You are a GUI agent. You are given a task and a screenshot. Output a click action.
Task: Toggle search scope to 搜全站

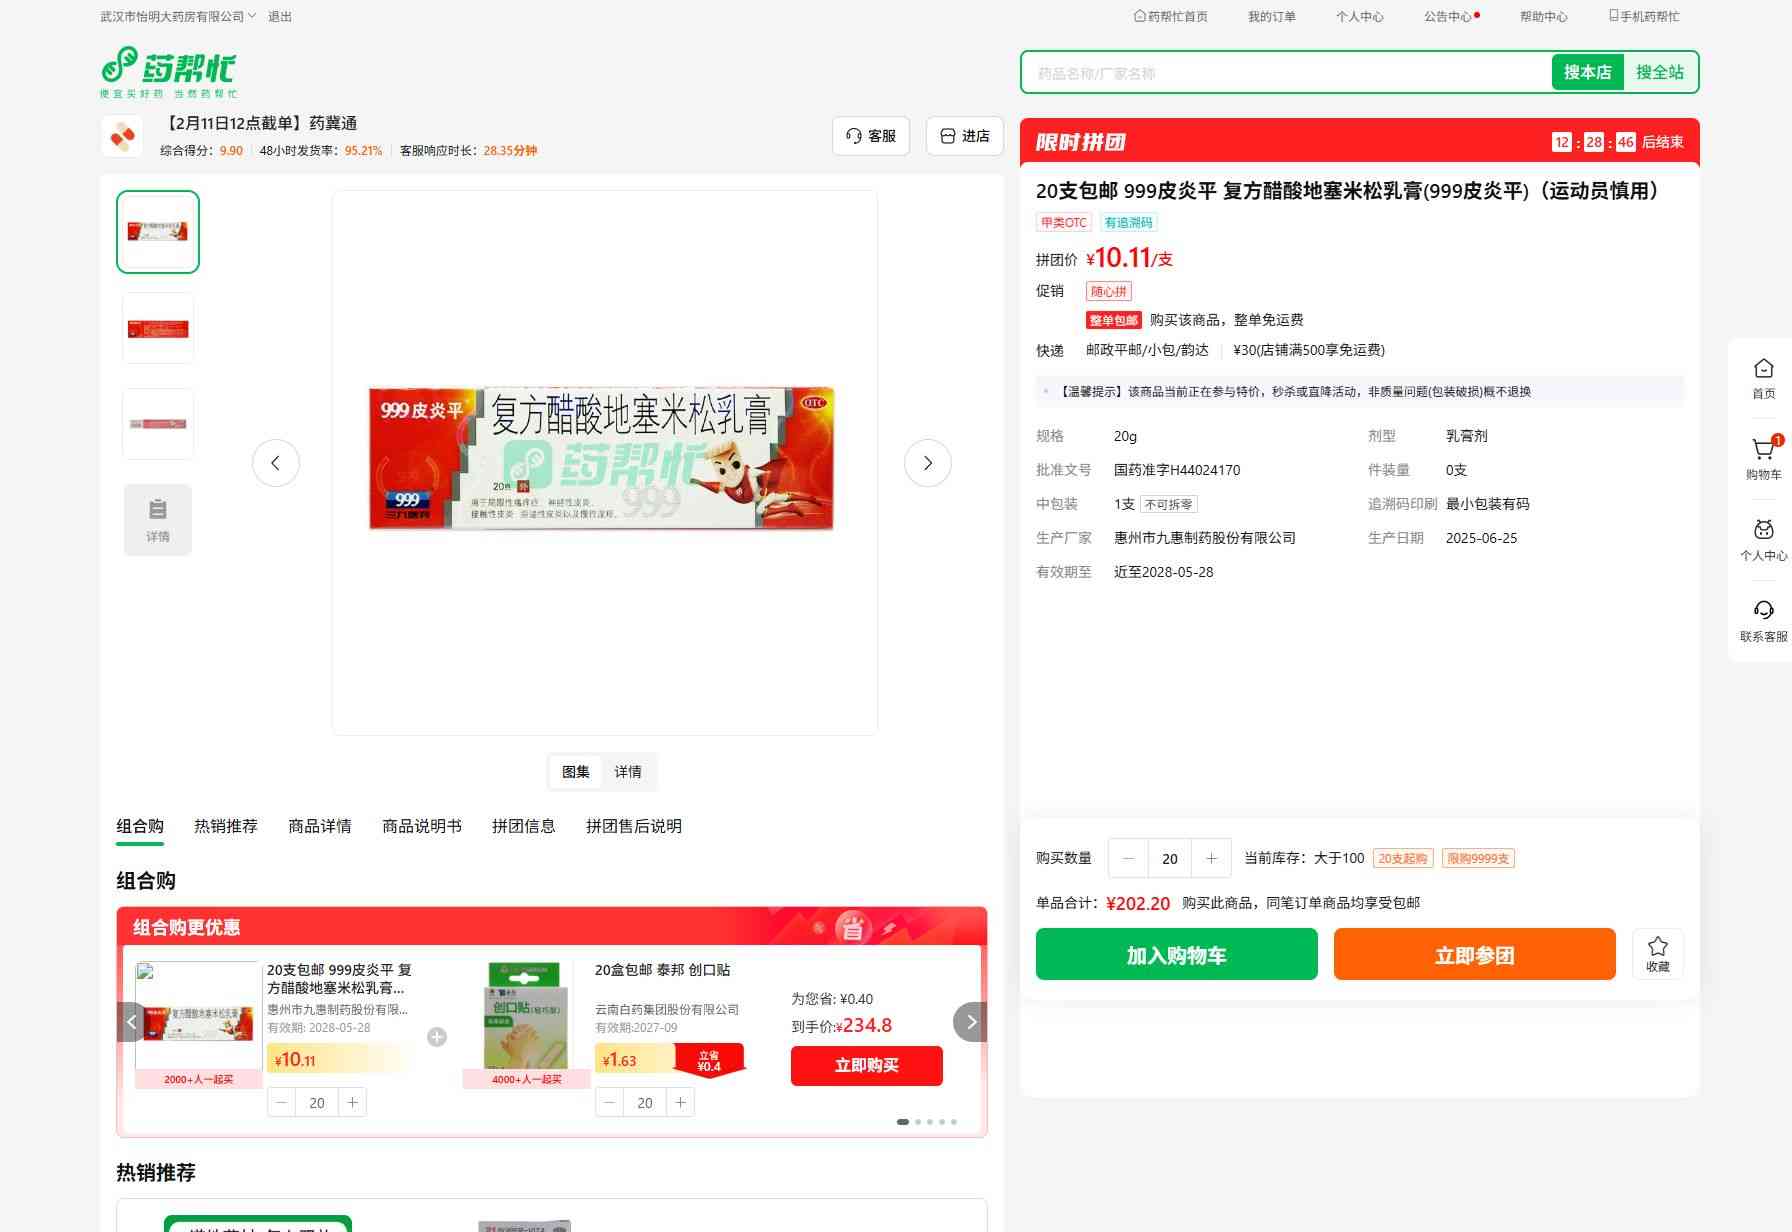1659,72
